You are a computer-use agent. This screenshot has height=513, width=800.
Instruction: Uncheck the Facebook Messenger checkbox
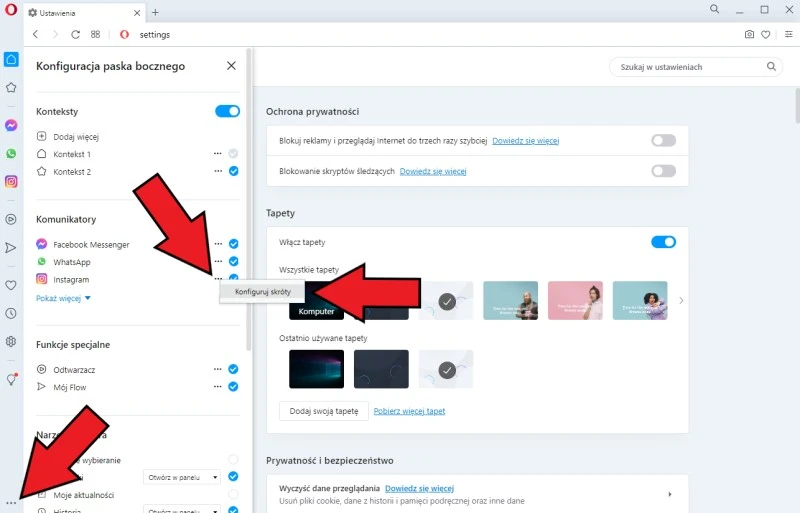pyautogui.click(x=233, y=244)
